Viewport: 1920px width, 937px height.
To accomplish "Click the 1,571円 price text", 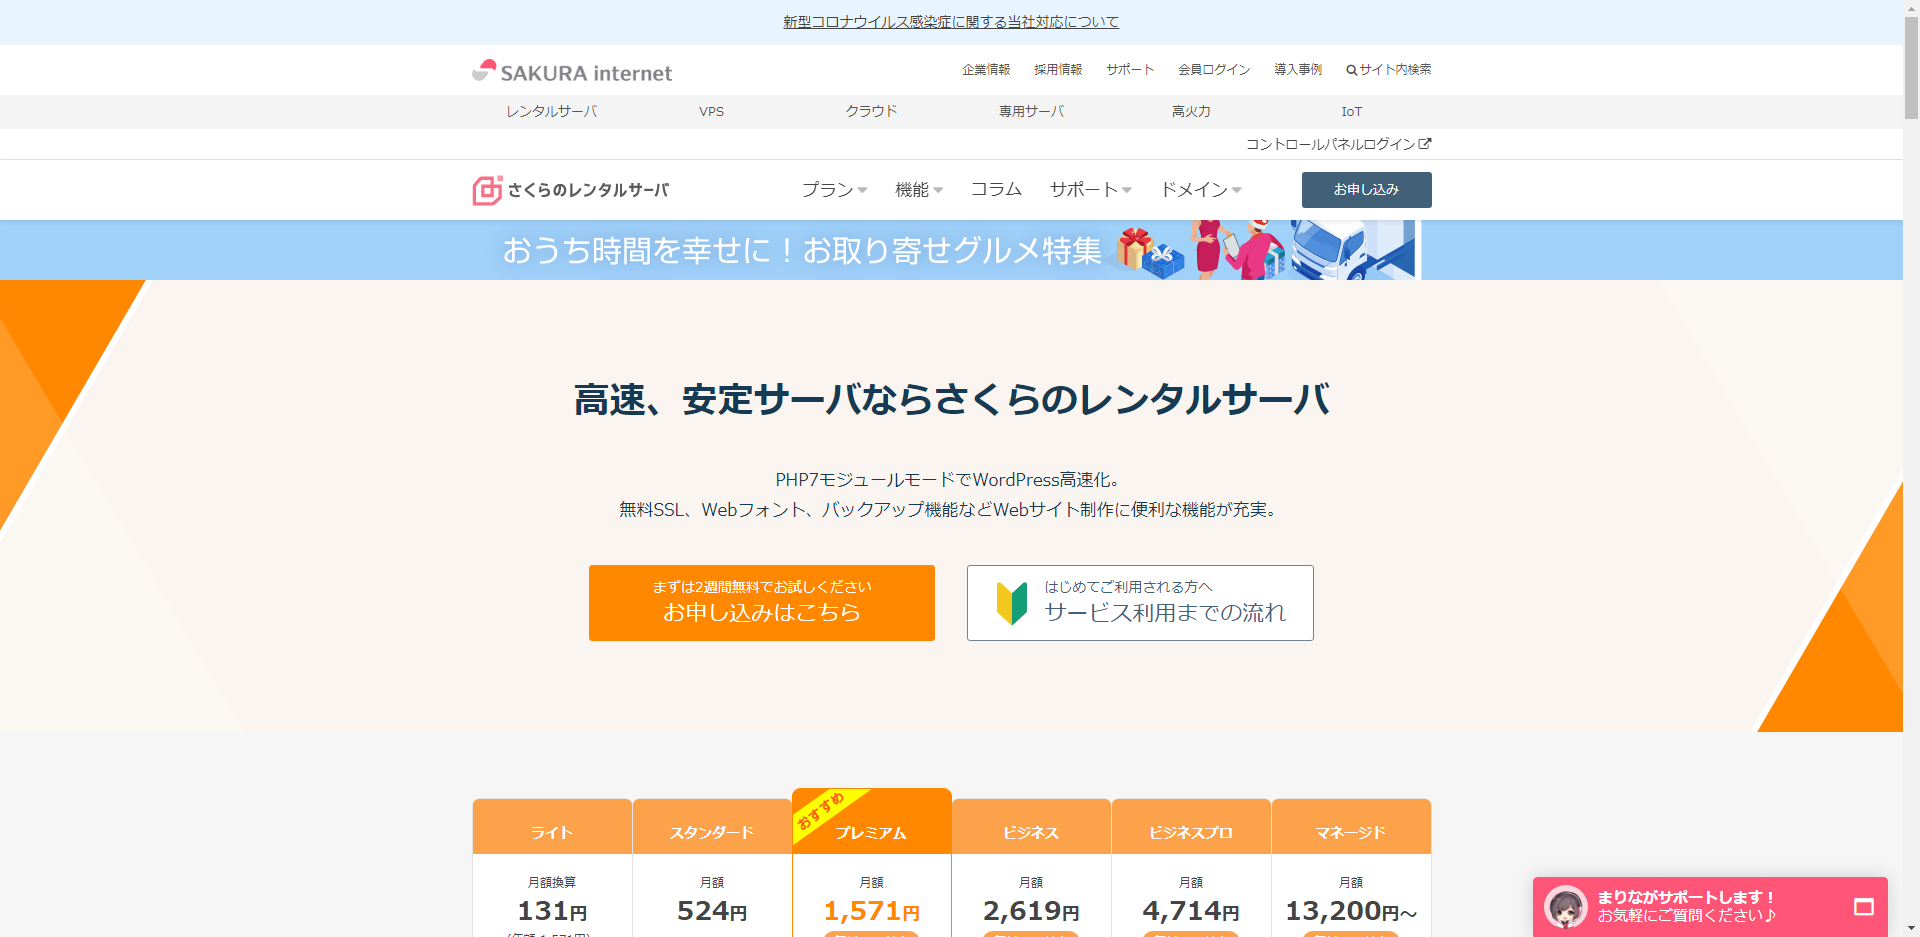I will [x=871, y=911].
